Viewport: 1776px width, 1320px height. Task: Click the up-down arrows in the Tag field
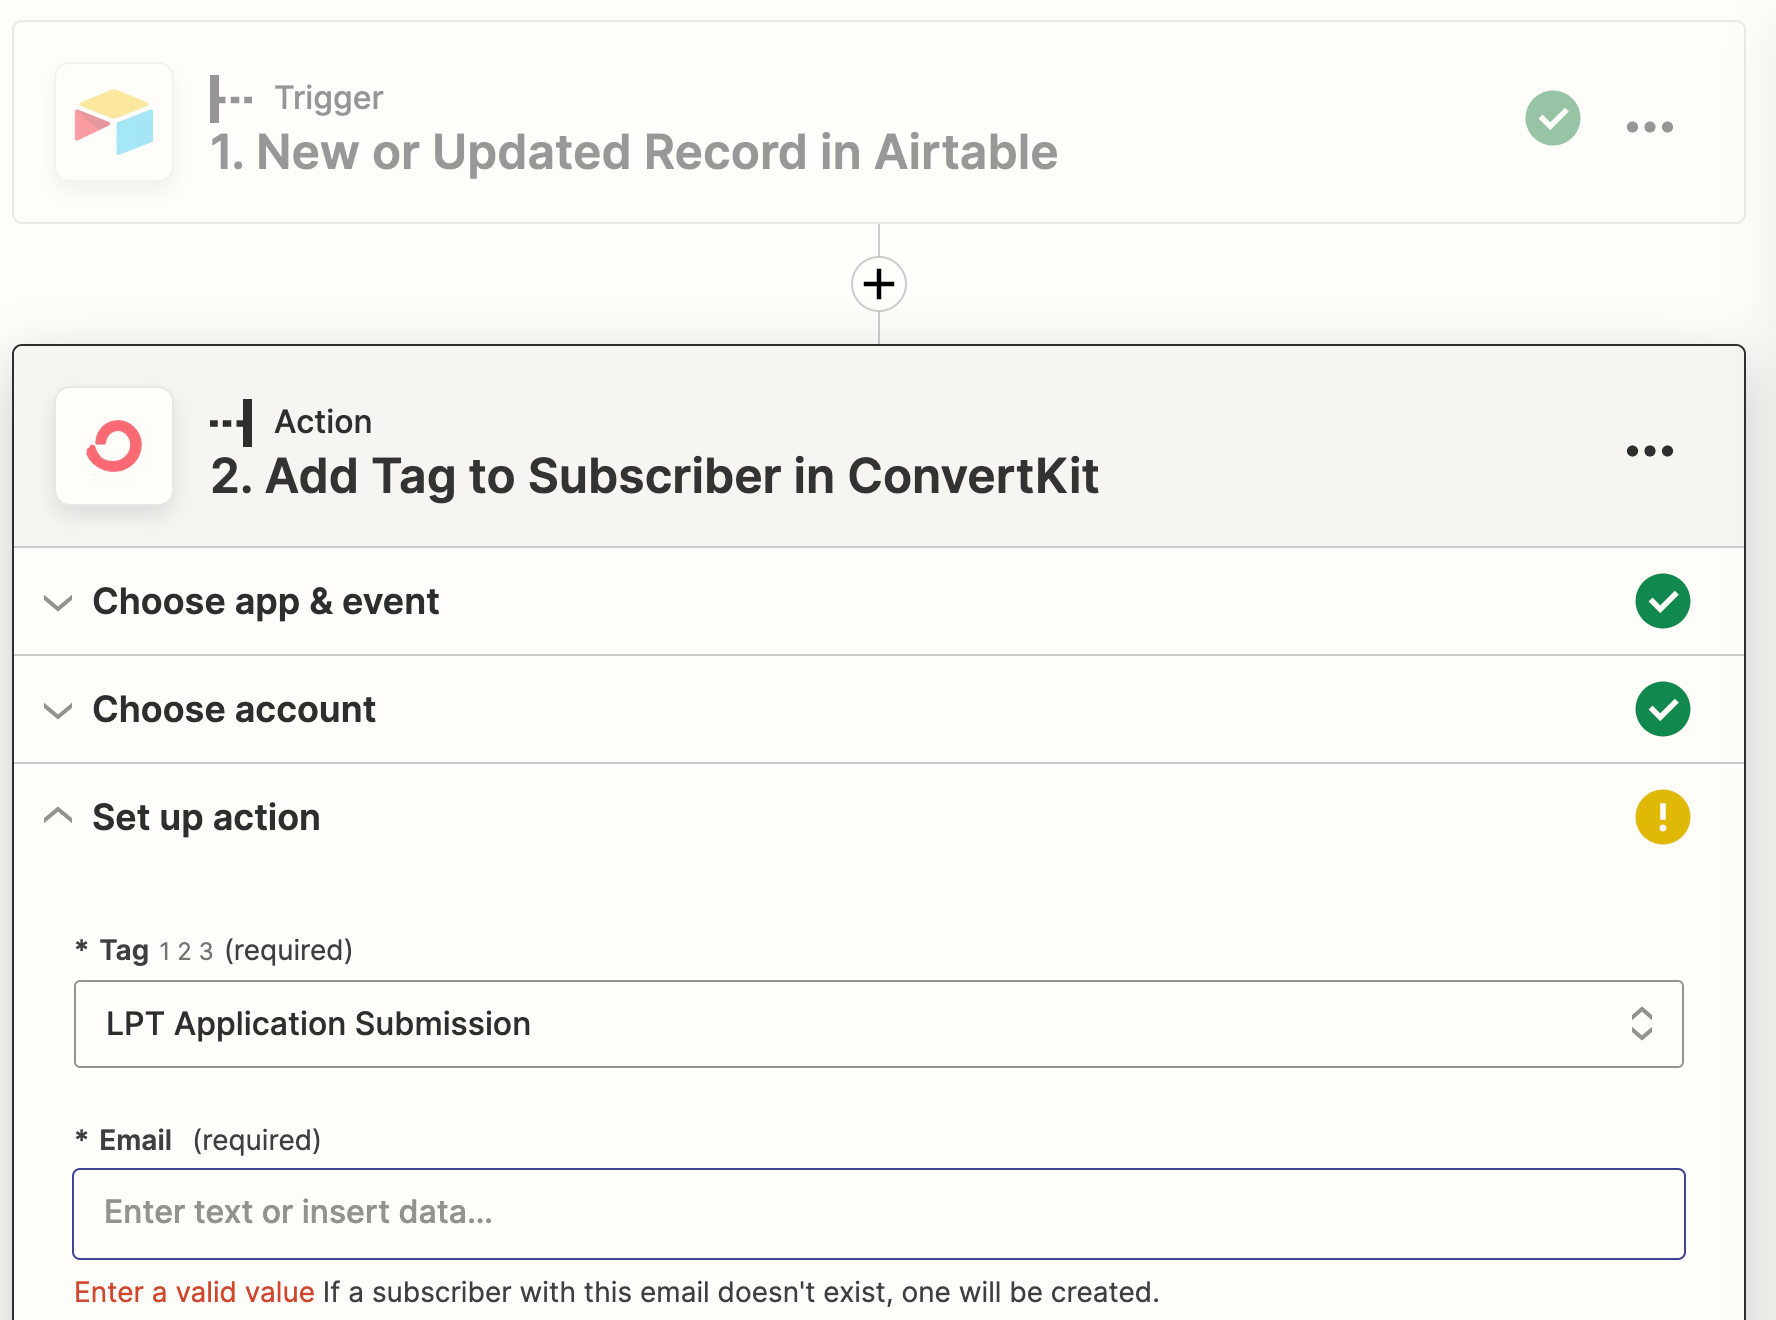[x=1642, y=1024]
